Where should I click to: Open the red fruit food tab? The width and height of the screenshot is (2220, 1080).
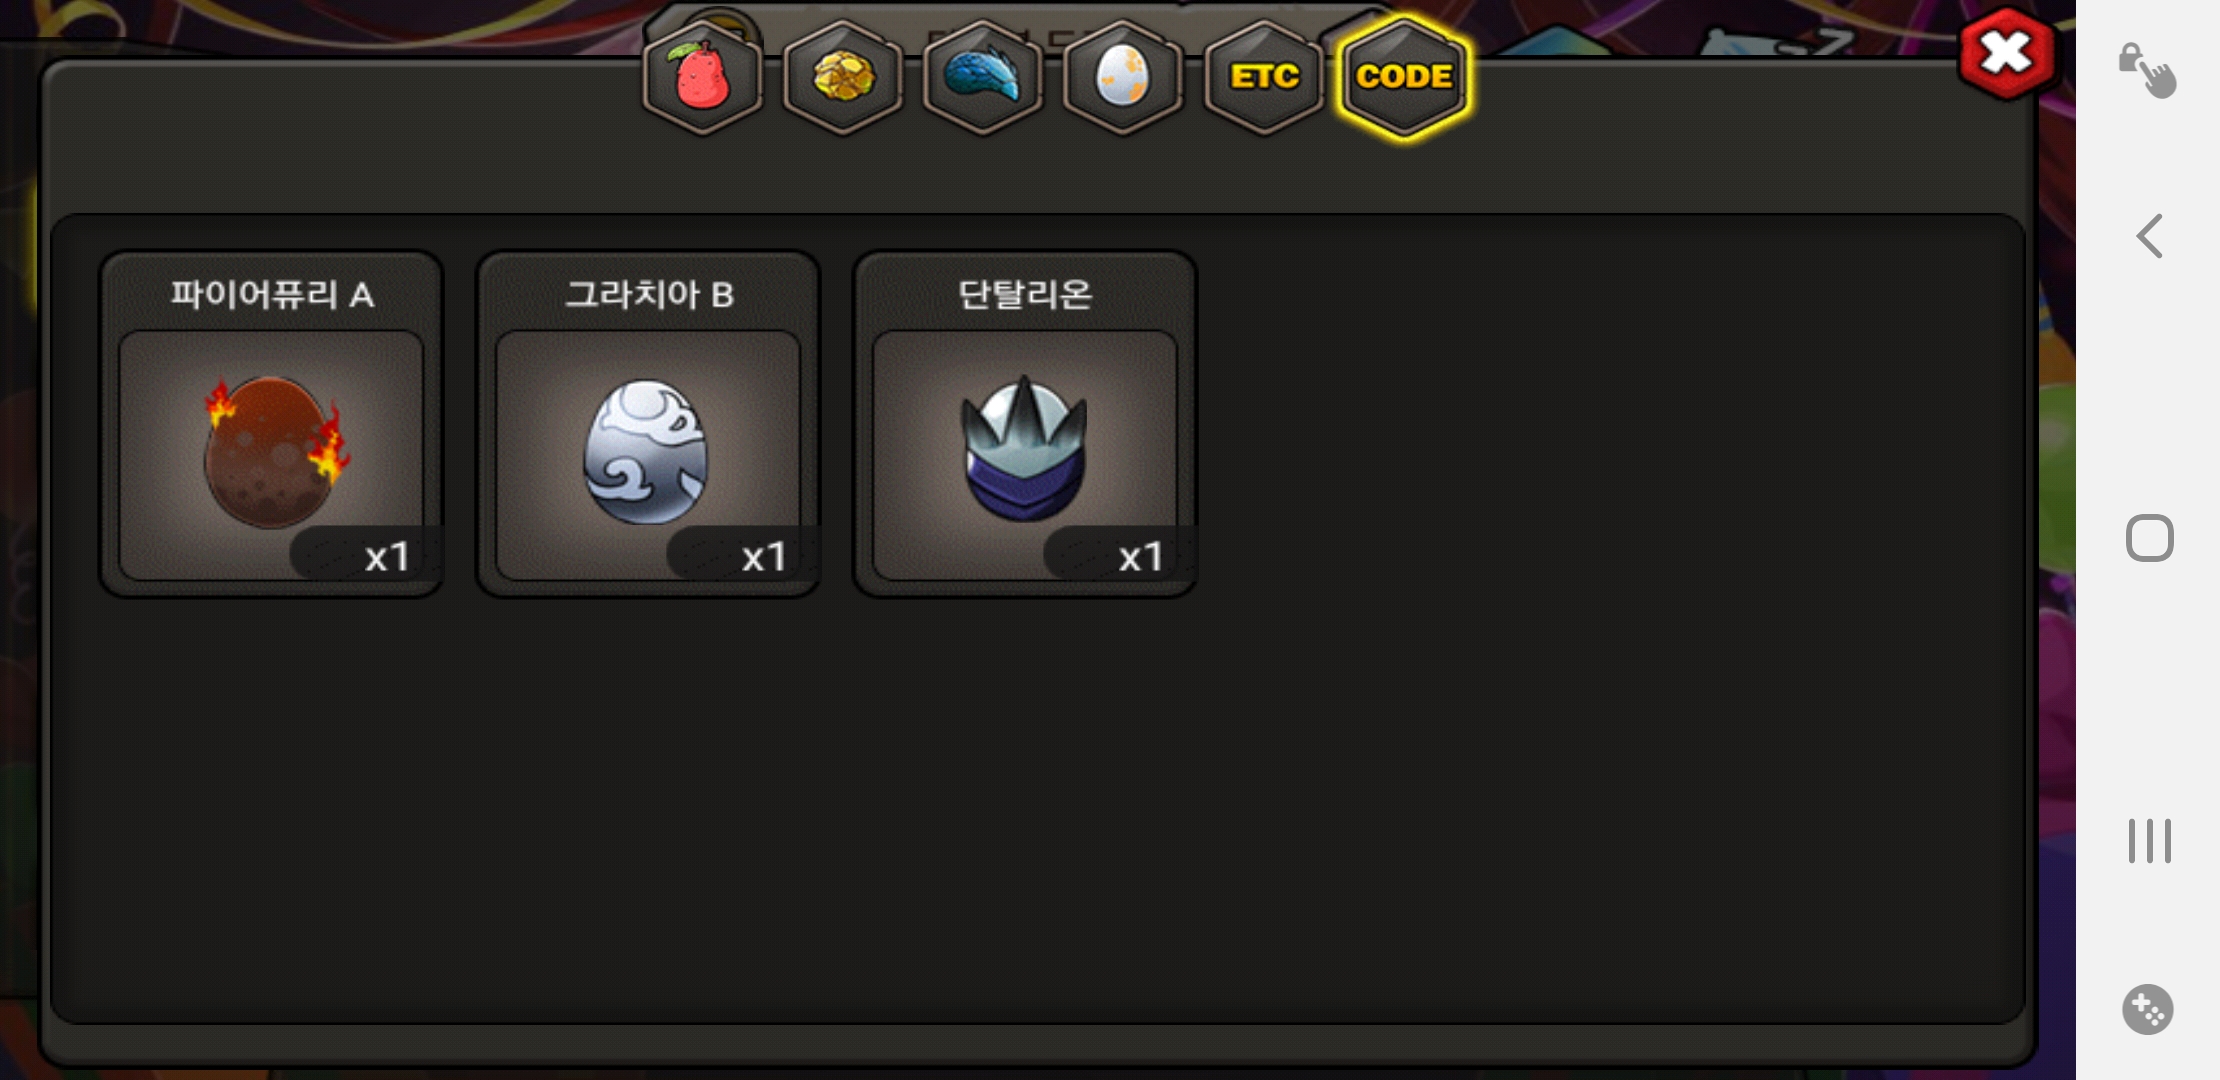click(x=703, y=77)
